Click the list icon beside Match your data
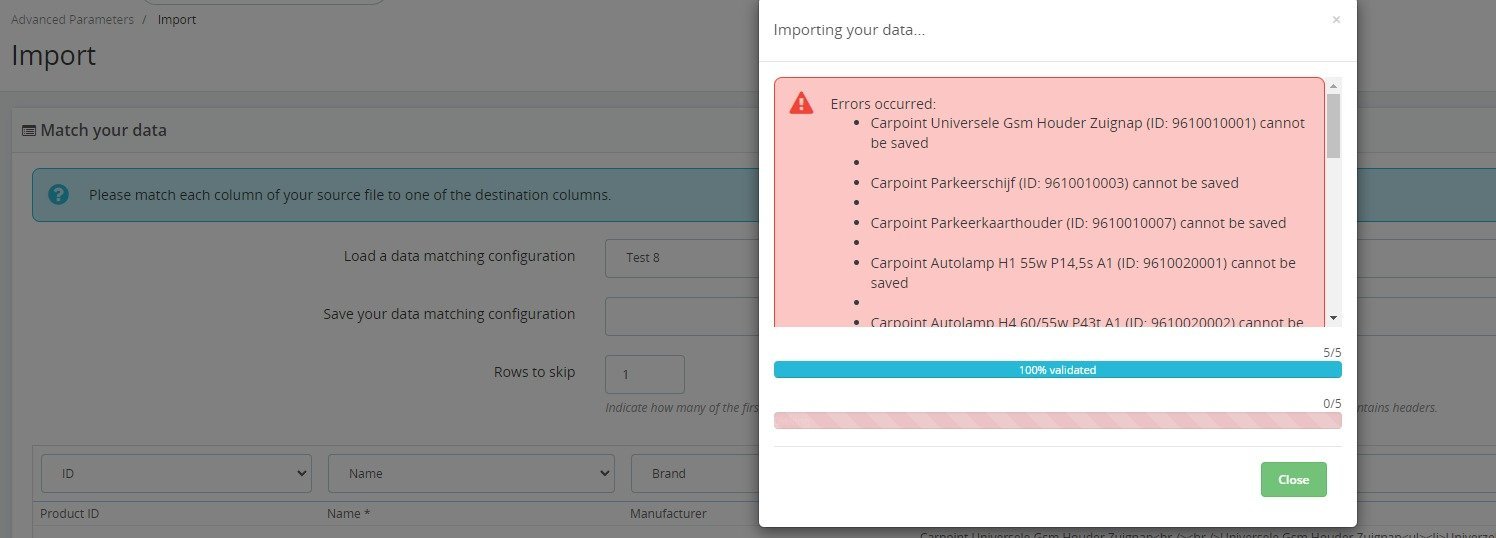The width and height of the screenshot is (1496, 538). 29,130
